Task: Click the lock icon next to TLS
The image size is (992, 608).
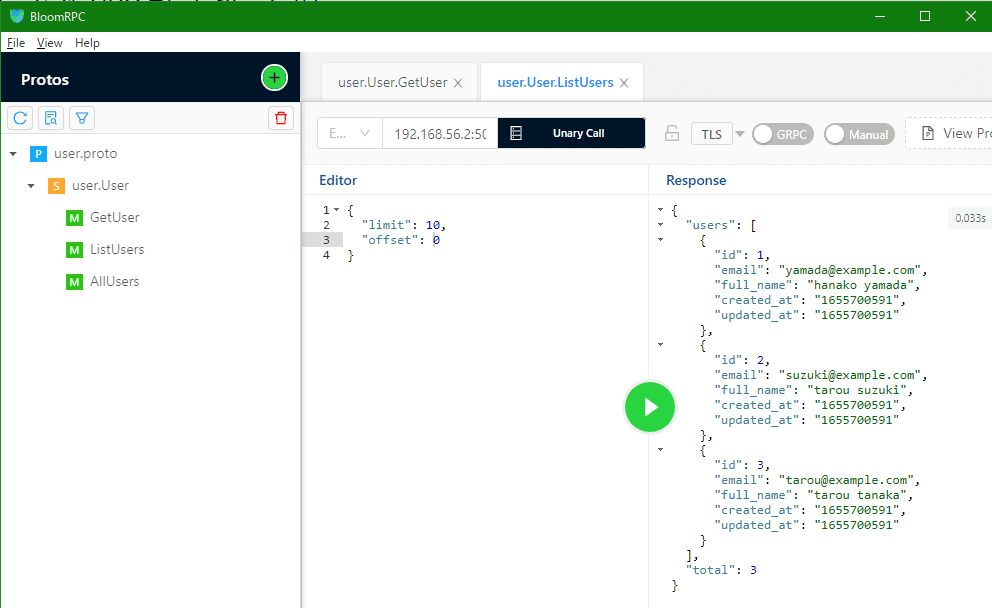Action: pyautogui.click(x=671, y=133)
